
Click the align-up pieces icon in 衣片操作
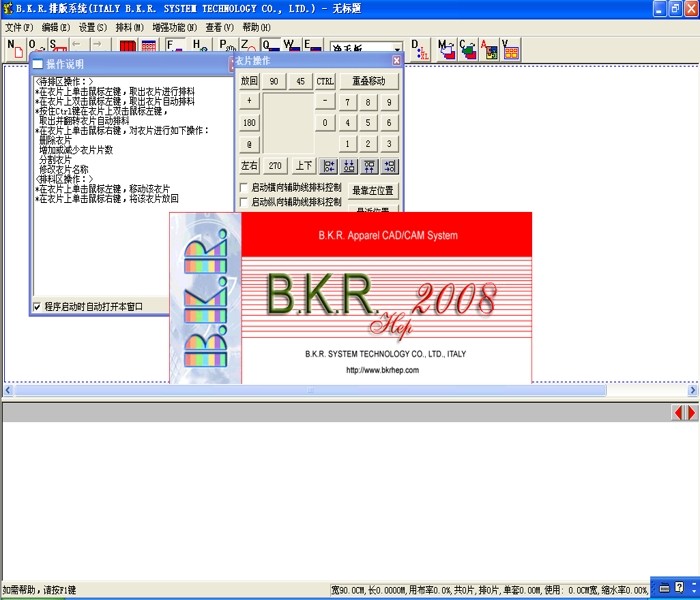pyautogui.click(x=369, y=166)
